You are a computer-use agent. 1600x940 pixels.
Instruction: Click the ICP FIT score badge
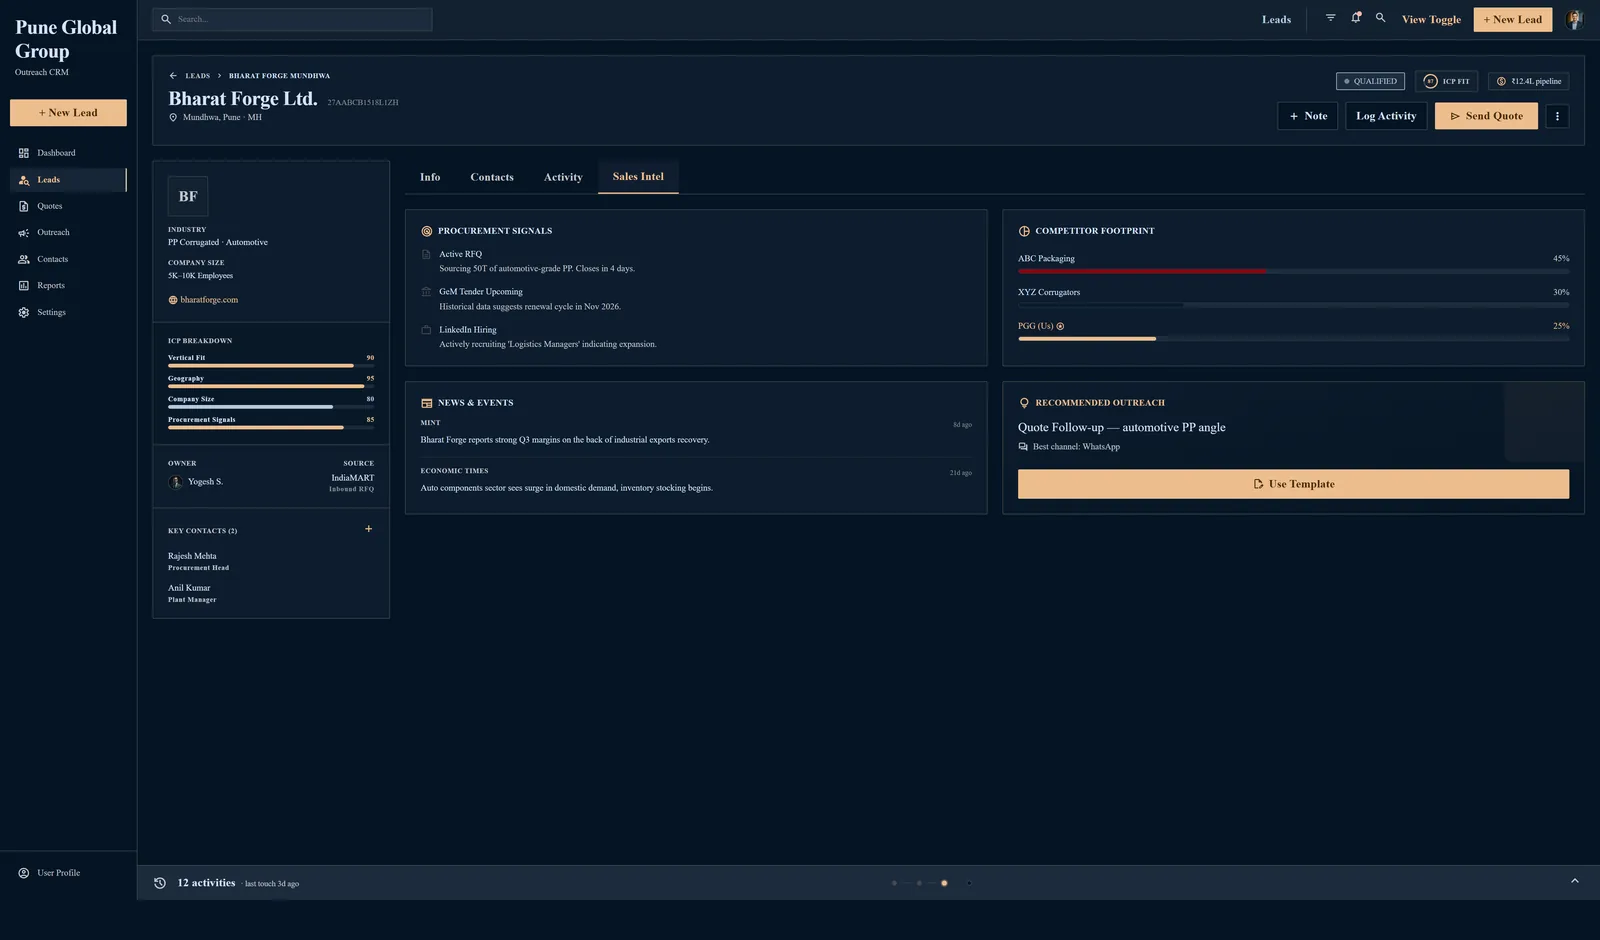pyautogui.click(x=1446, y=81)
